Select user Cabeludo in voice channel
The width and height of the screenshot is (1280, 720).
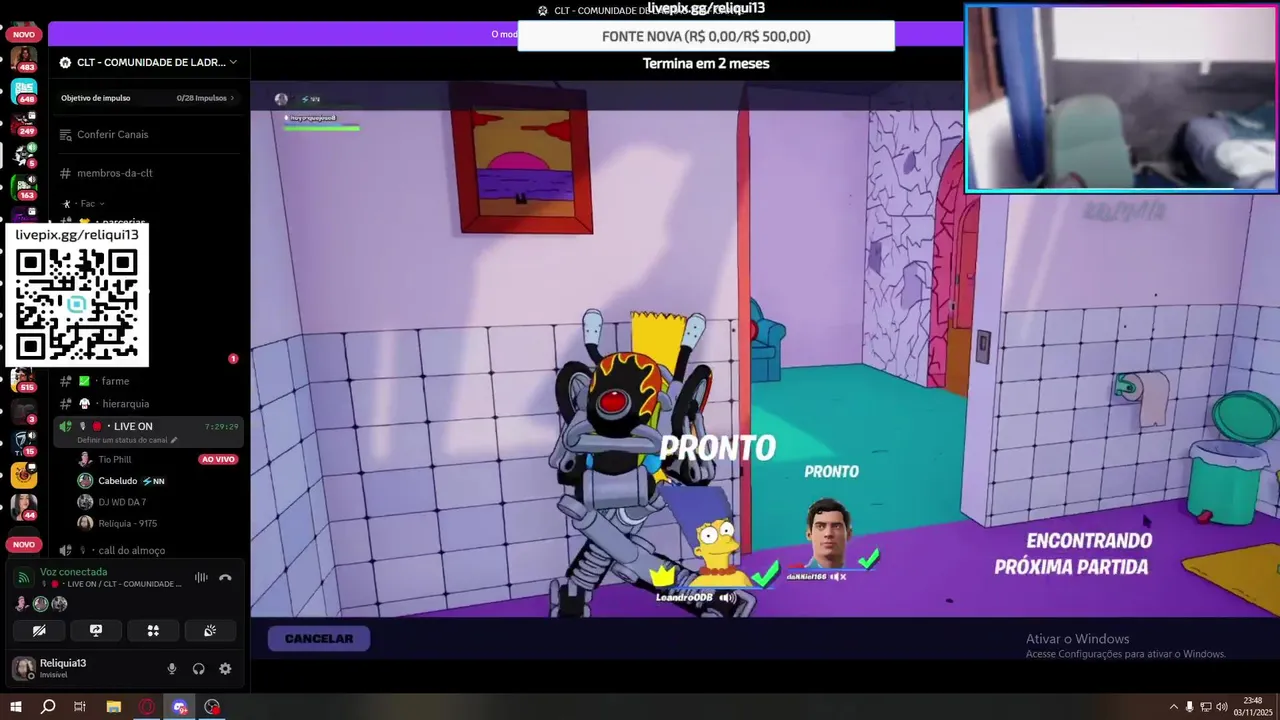tap(118, 481)
